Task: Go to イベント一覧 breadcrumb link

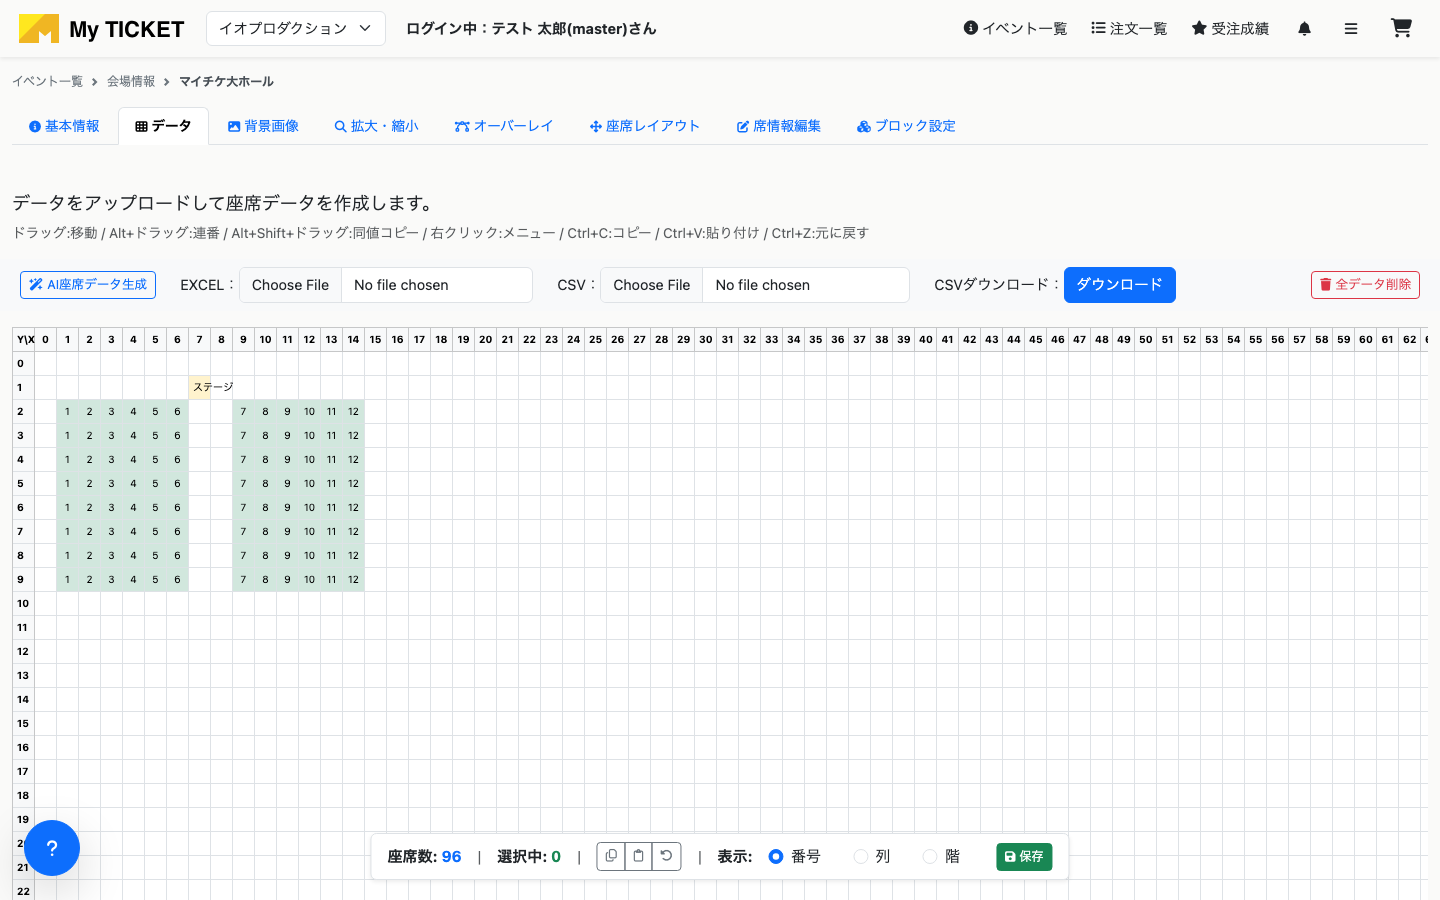Action: tap(47, 81)
